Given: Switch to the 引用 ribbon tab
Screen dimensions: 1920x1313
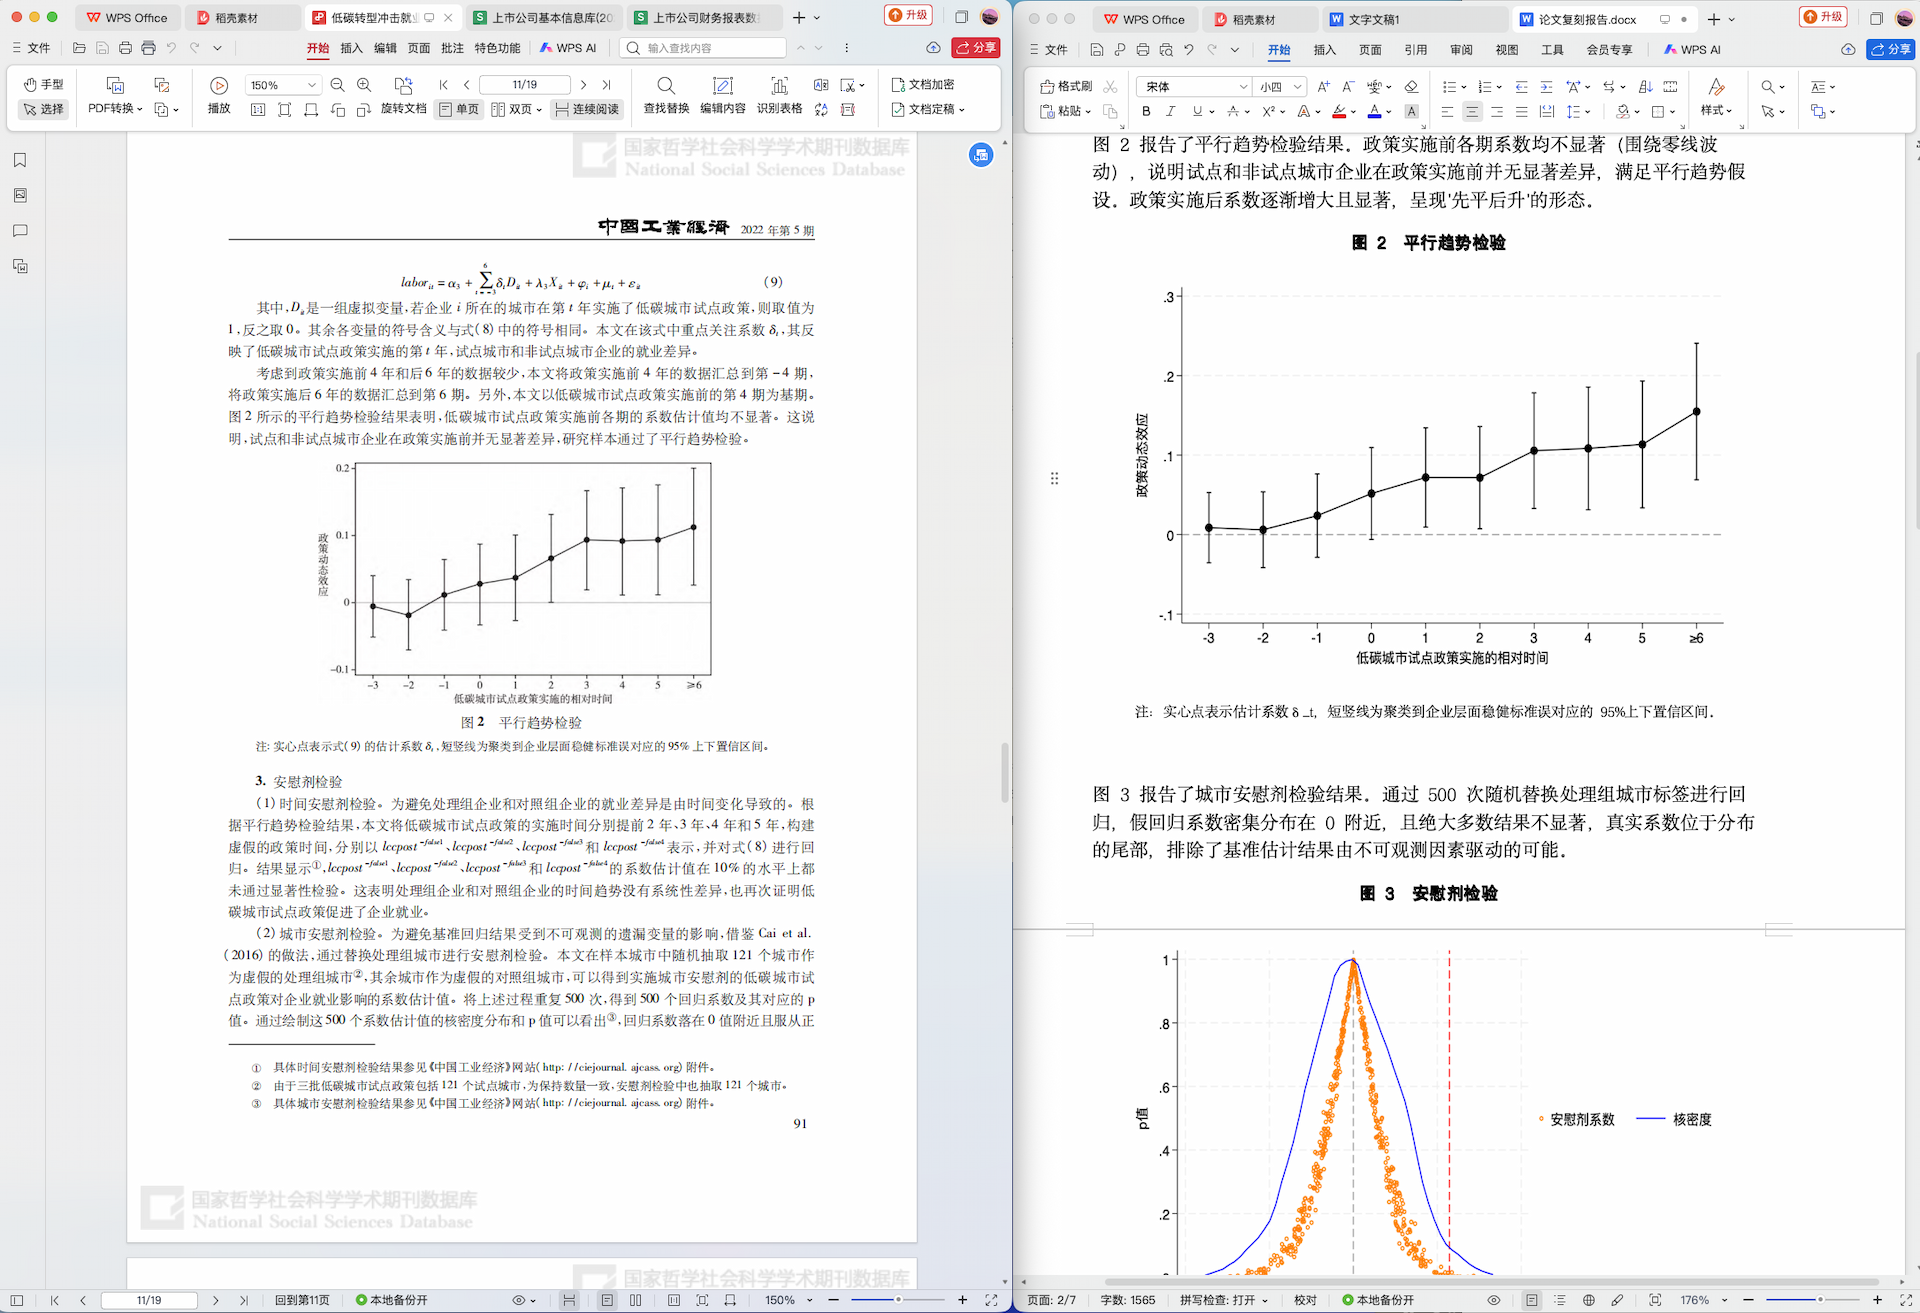Looking at the screenshot, I should 1415,49.
